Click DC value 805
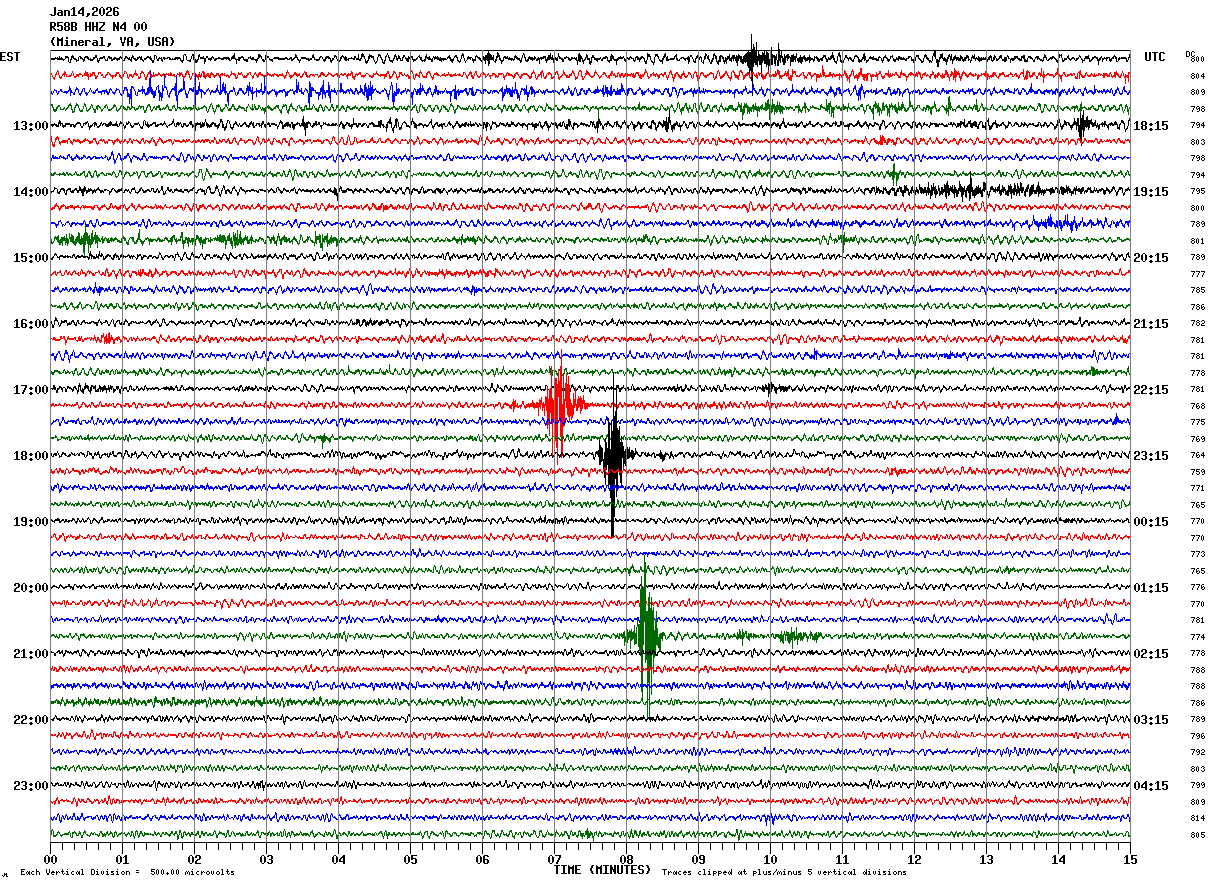 [x=1197, y=835]
